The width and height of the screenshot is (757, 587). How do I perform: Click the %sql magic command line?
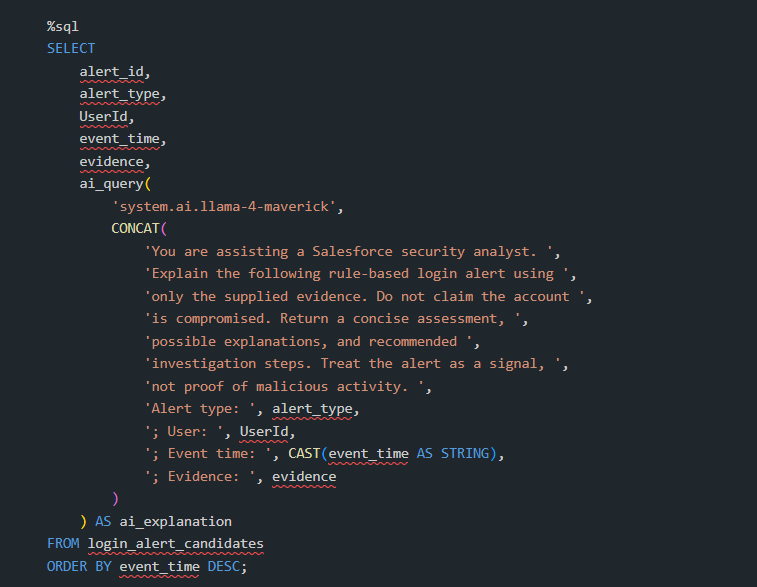click(63, 27)
